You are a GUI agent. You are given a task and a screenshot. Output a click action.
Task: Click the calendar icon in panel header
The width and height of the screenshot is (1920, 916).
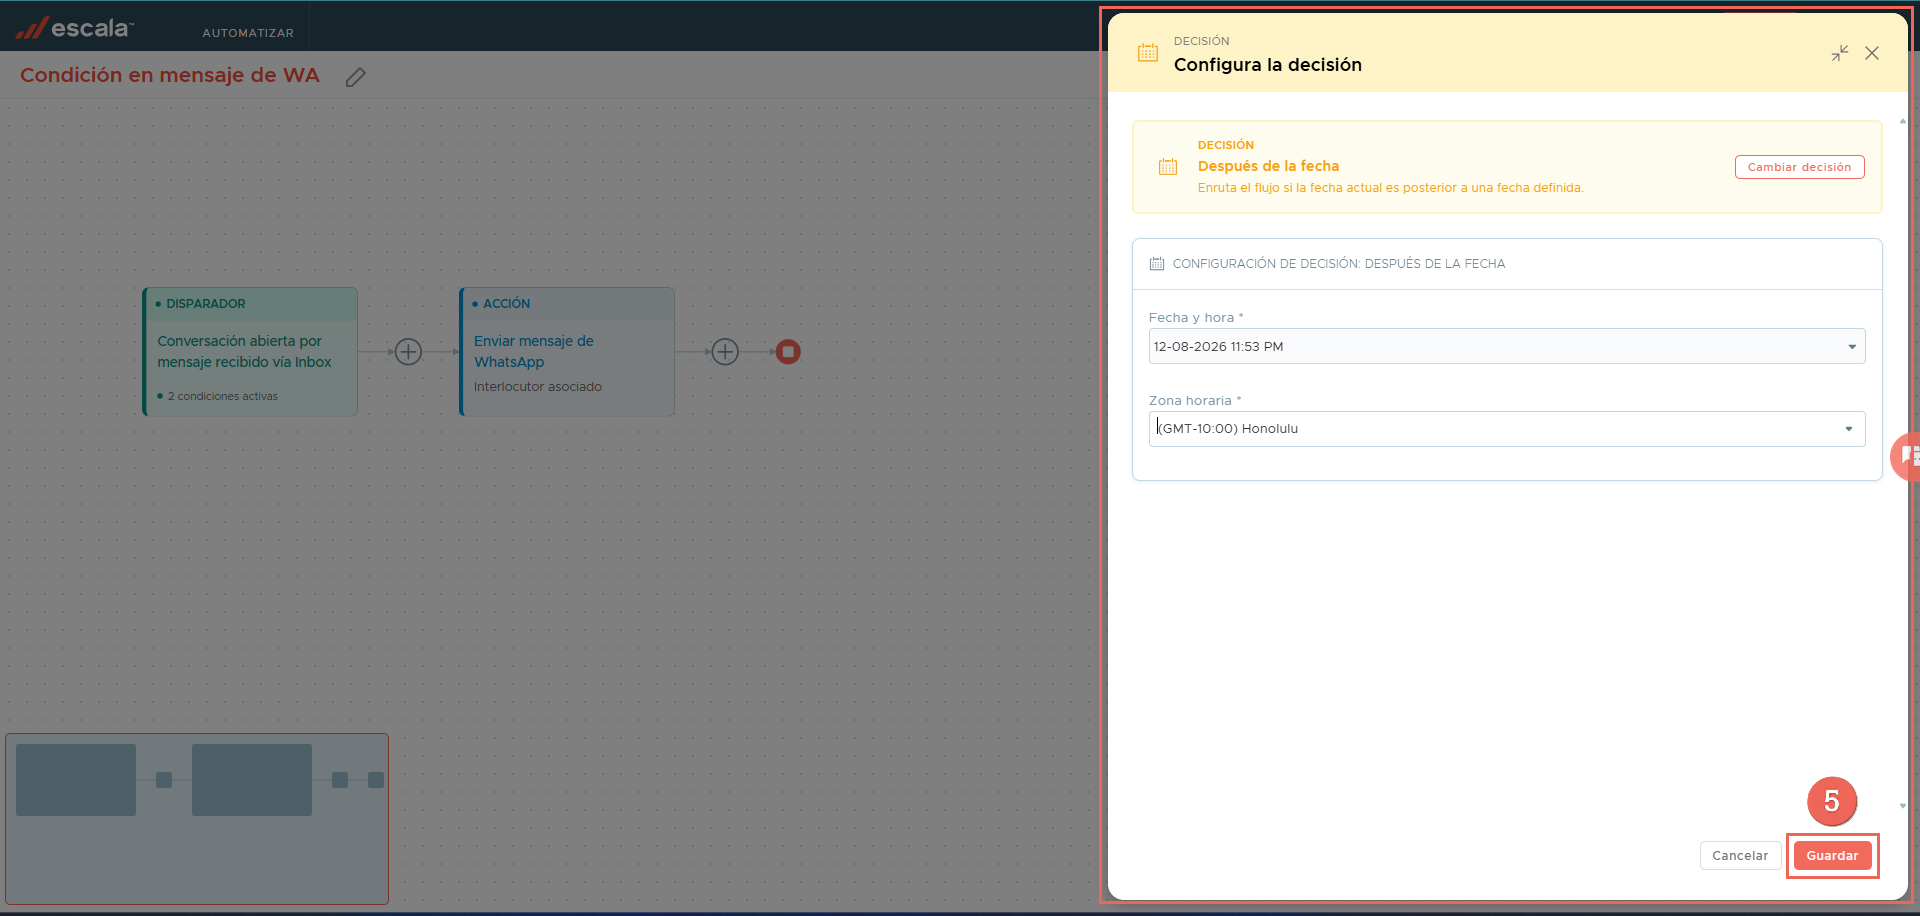point(1148,53)
